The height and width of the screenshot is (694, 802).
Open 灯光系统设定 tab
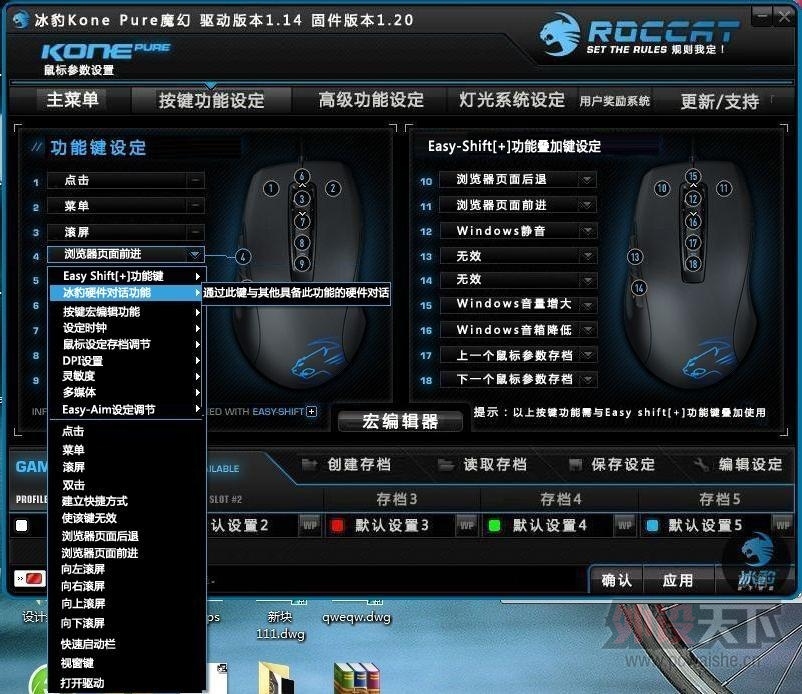(511, 100)
